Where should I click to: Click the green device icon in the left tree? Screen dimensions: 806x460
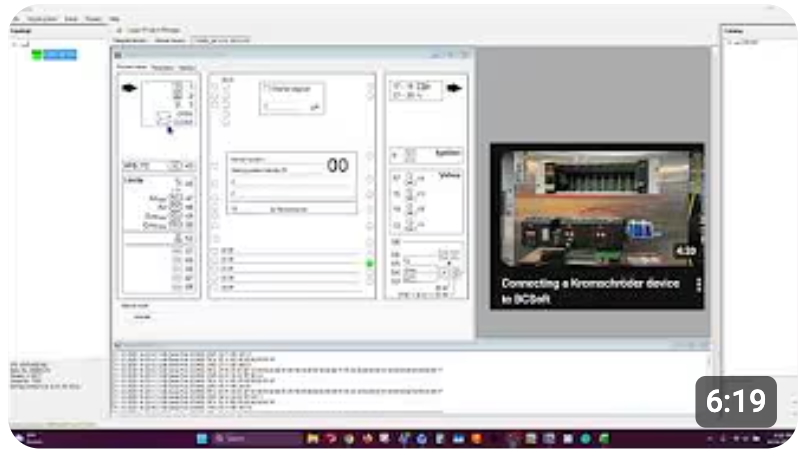tap(37, 53)
